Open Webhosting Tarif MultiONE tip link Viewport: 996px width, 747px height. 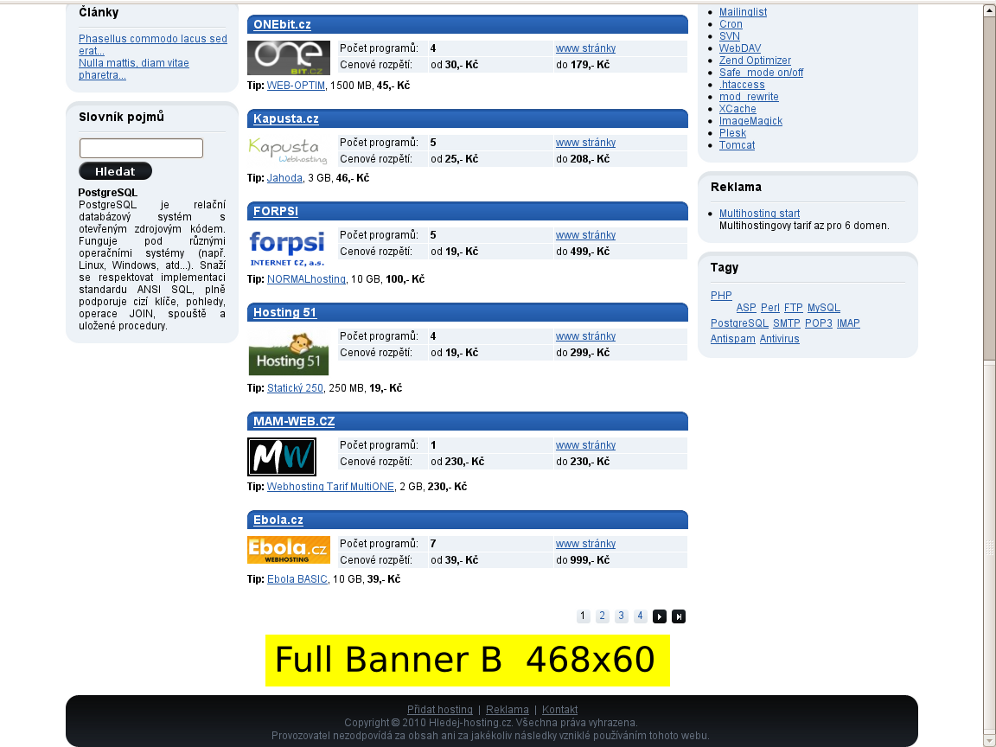pos(330,487)
